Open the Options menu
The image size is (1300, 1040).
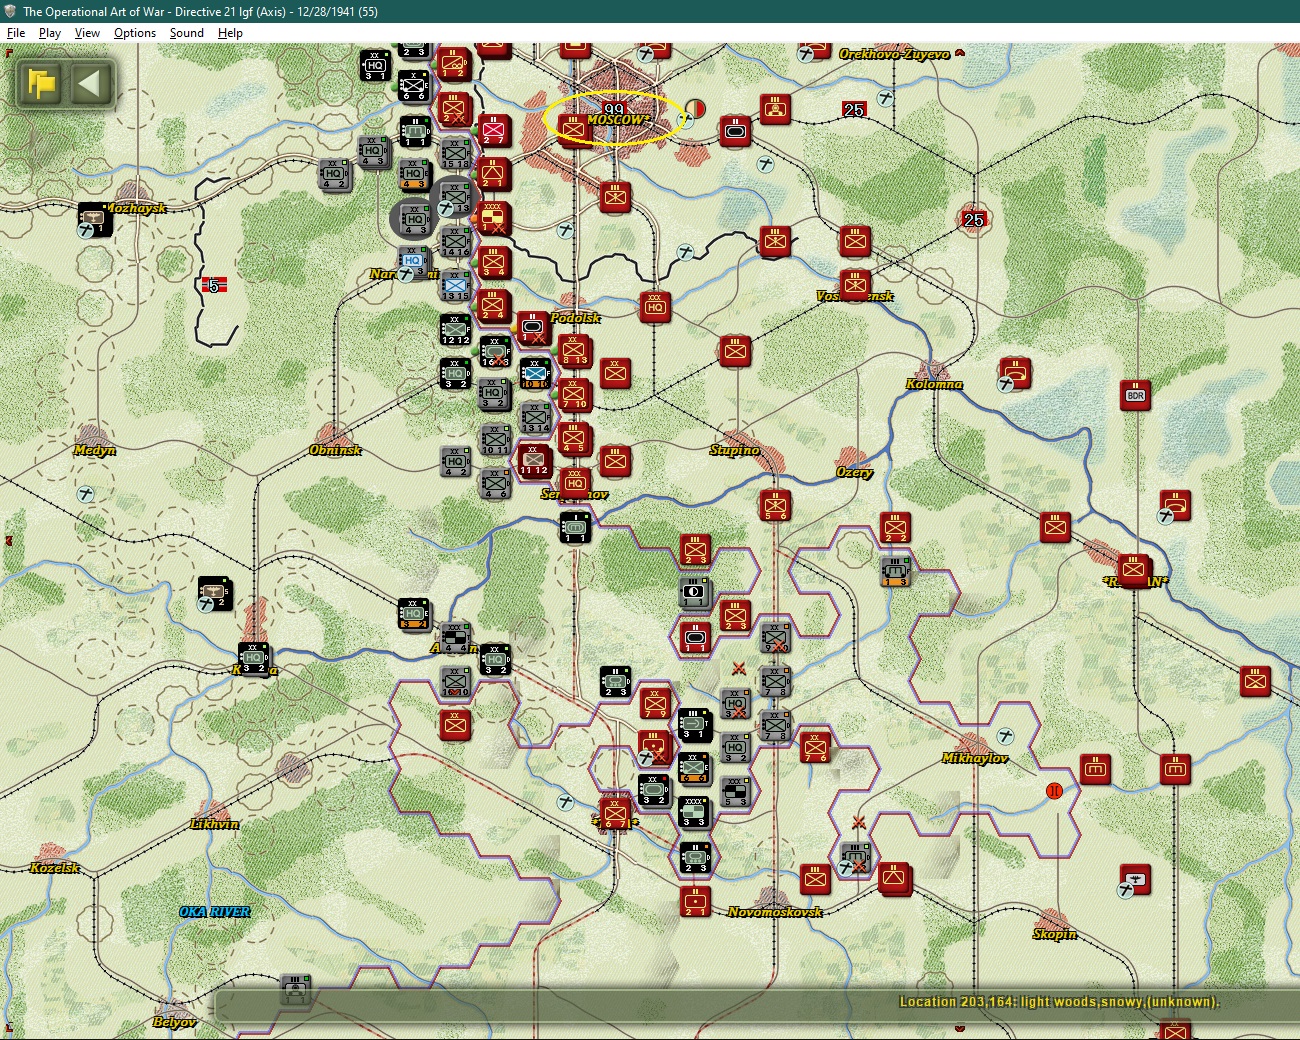coord(135,33)
